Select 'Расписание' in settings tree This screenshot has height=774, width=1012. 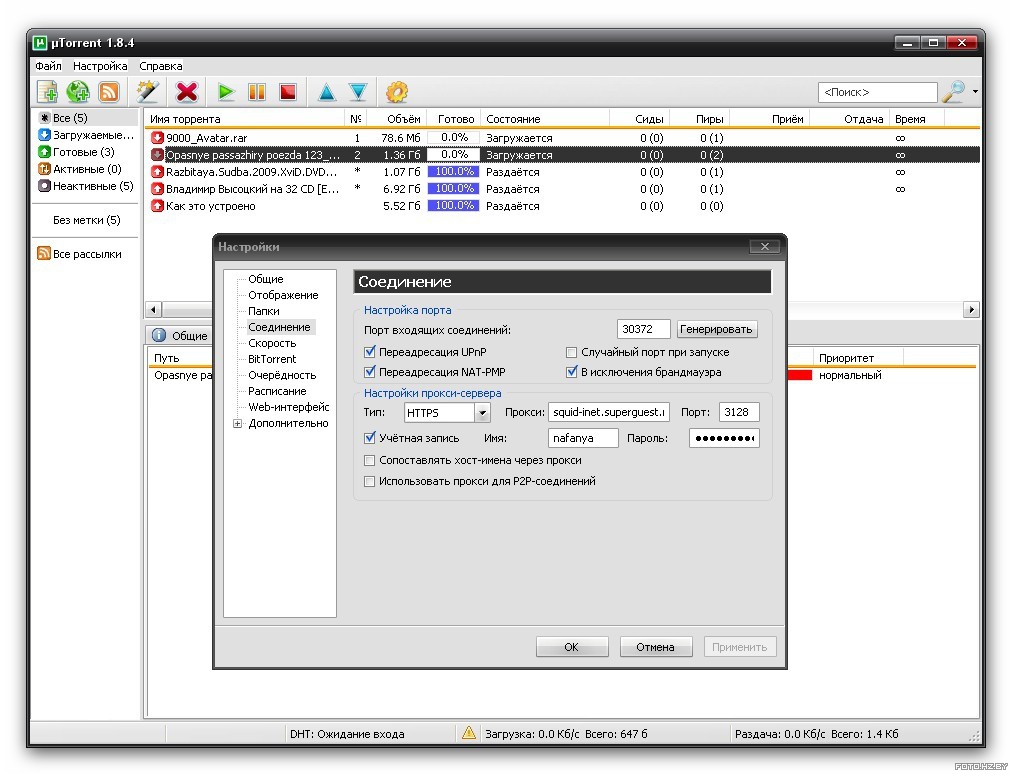click(x=278, y=391)
